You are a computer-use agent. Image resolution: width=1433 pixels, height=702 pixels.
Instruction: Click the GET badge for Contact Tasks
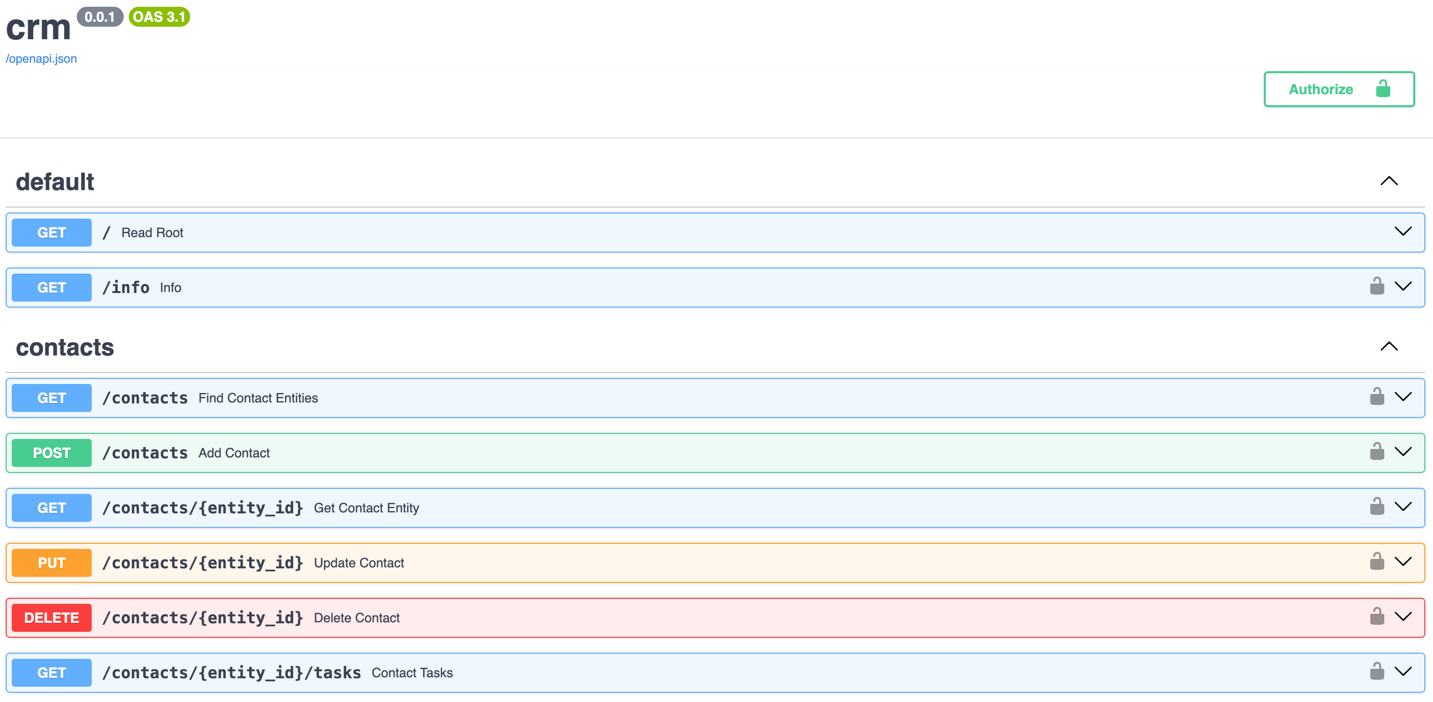point(52,672)
